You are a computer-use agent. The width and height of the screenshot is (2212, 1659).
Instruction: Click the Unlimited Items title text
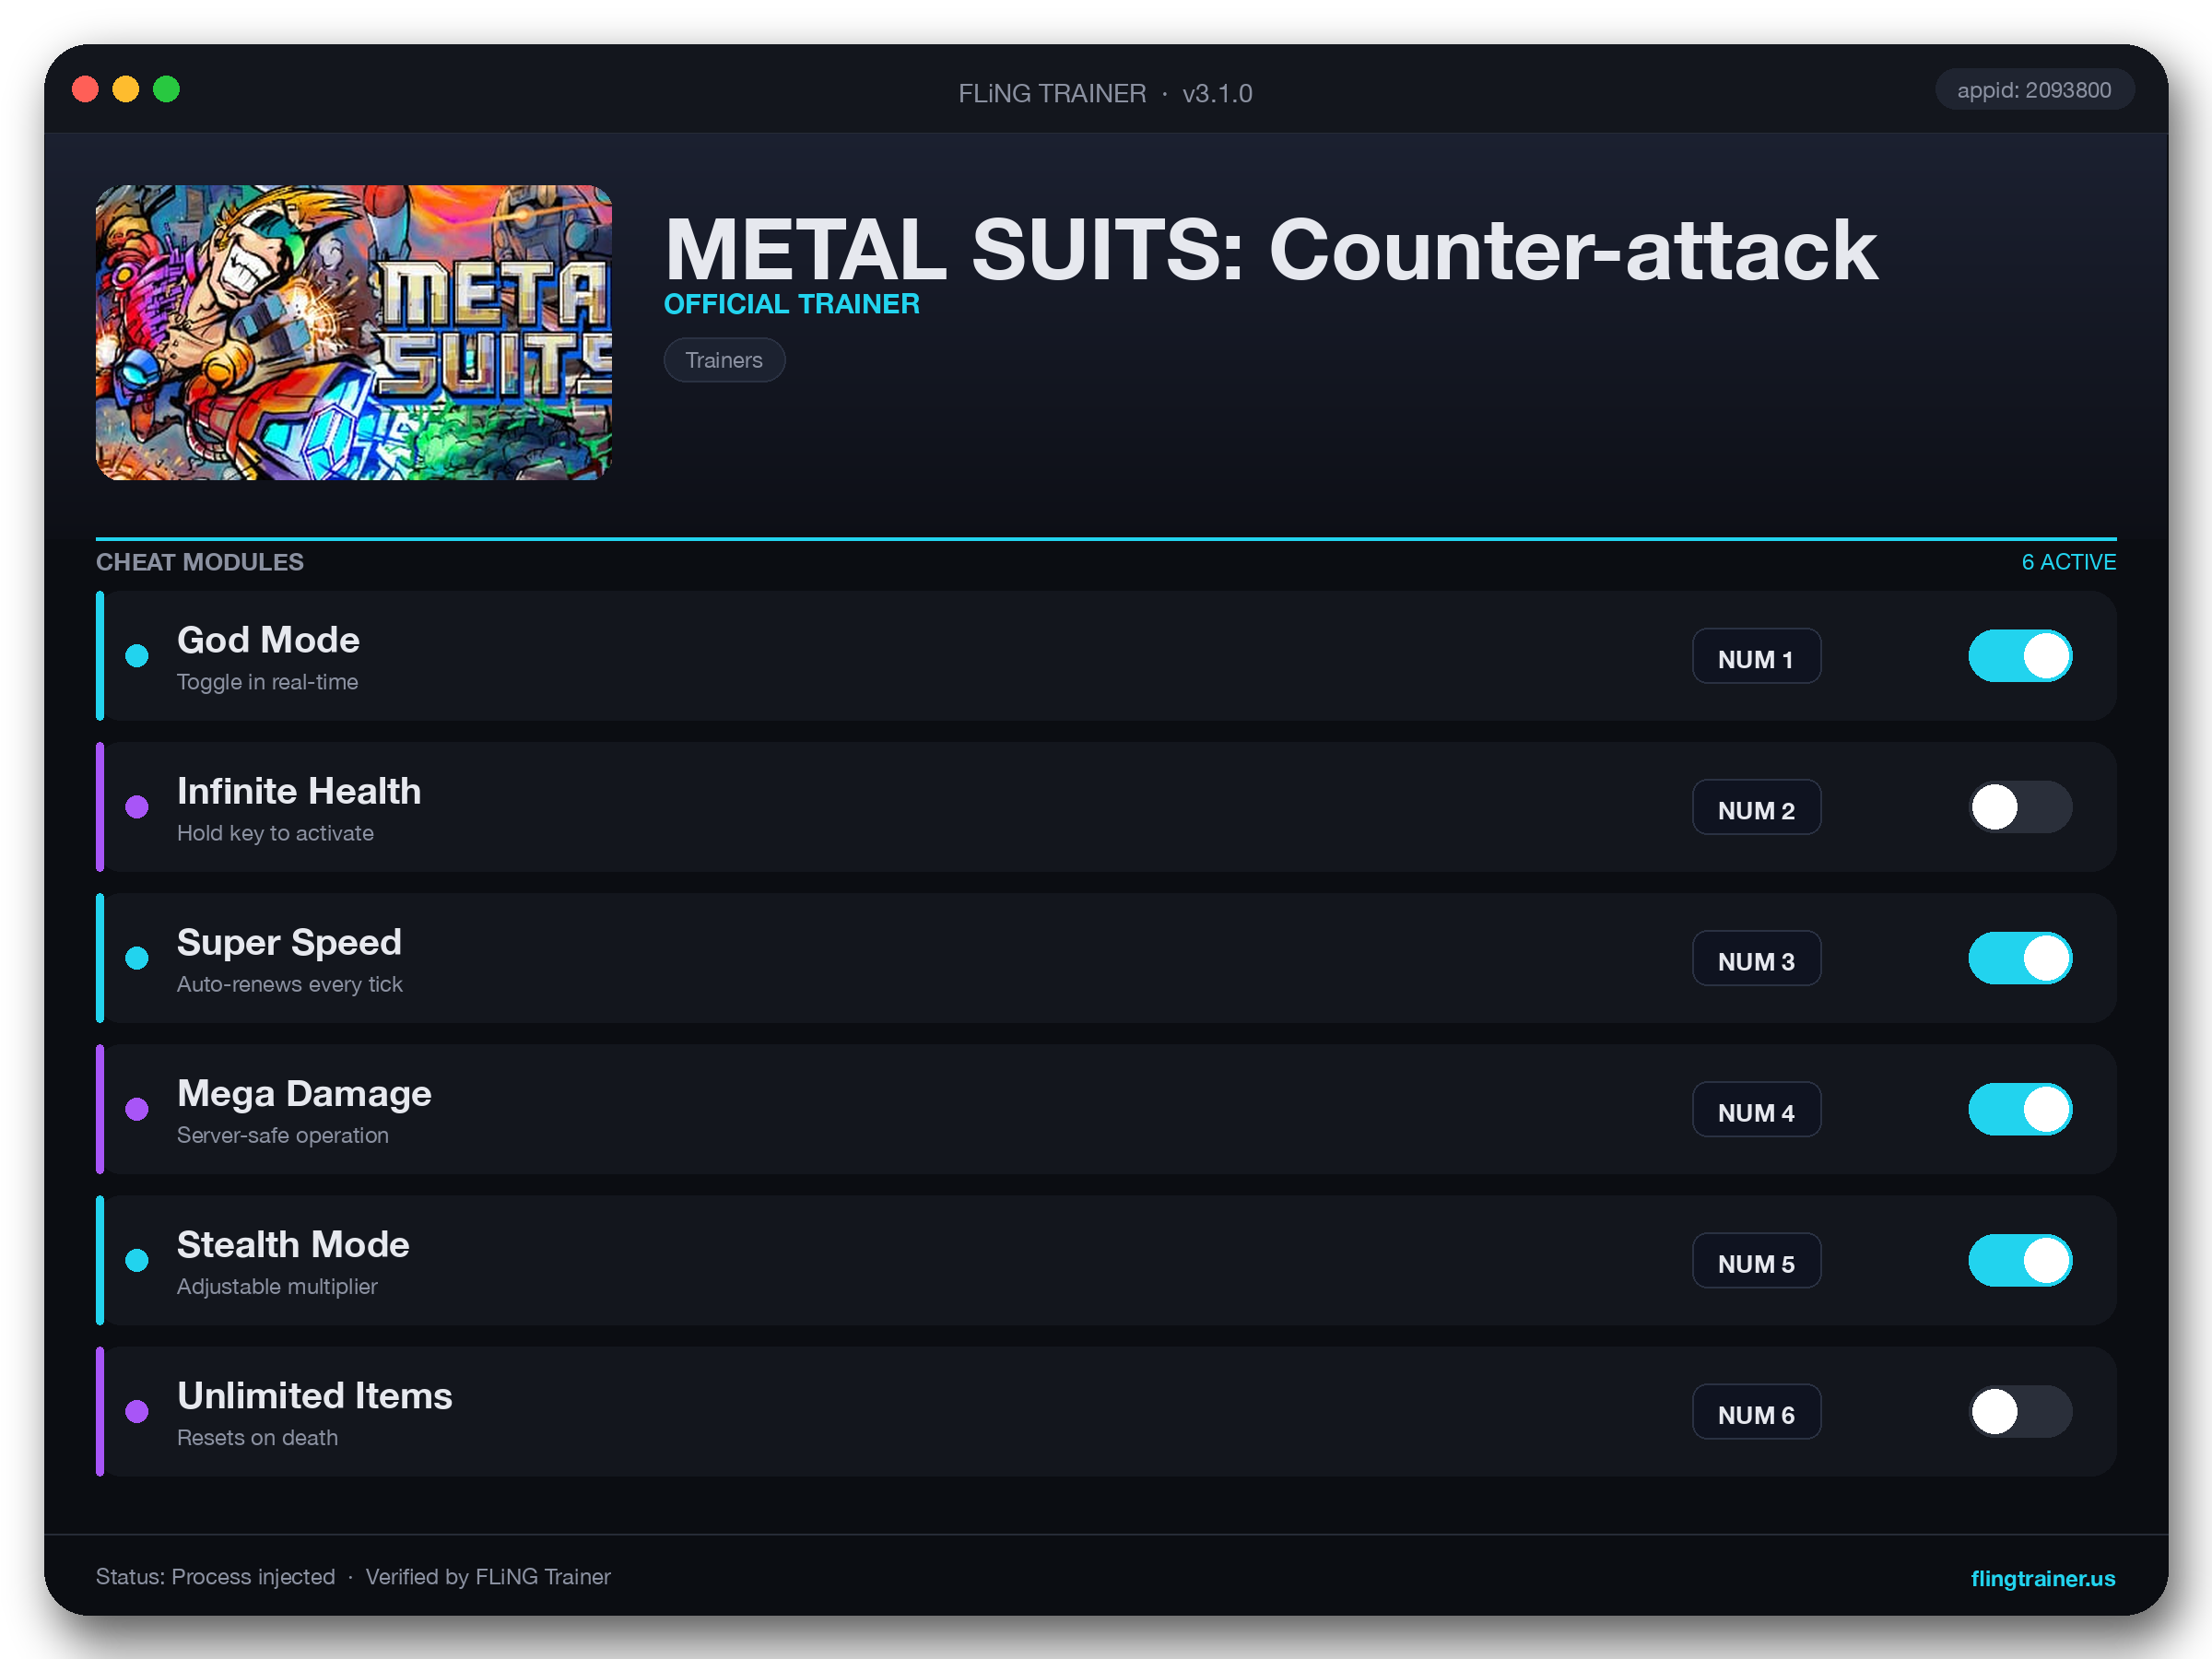(x=315, y=1395)
